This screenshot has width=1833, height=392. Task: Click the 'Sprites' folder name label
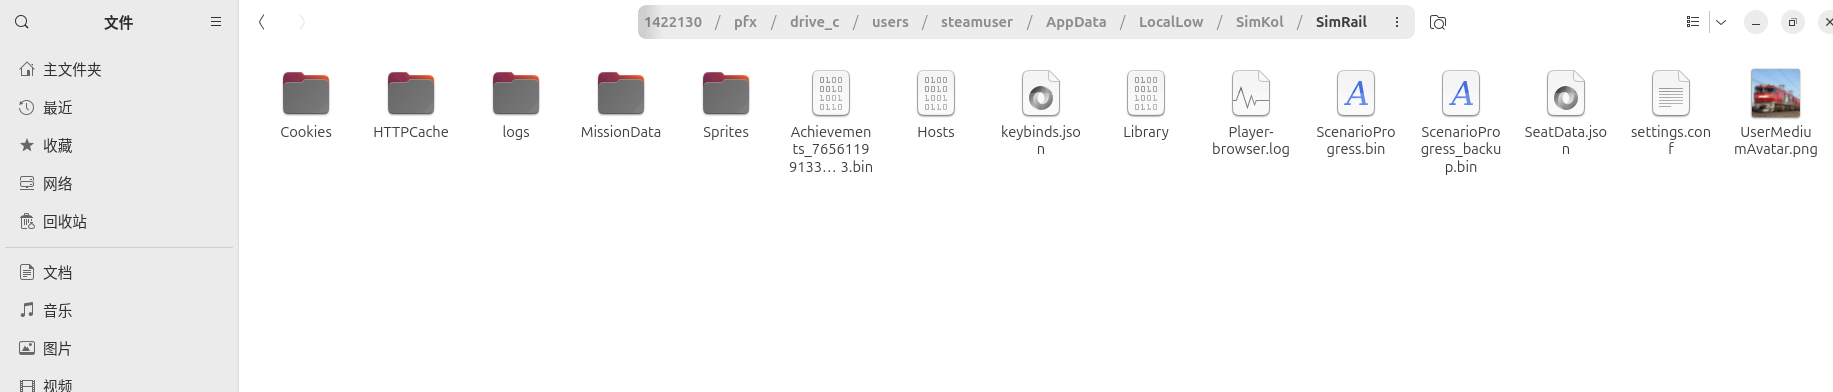pos(726,132)
